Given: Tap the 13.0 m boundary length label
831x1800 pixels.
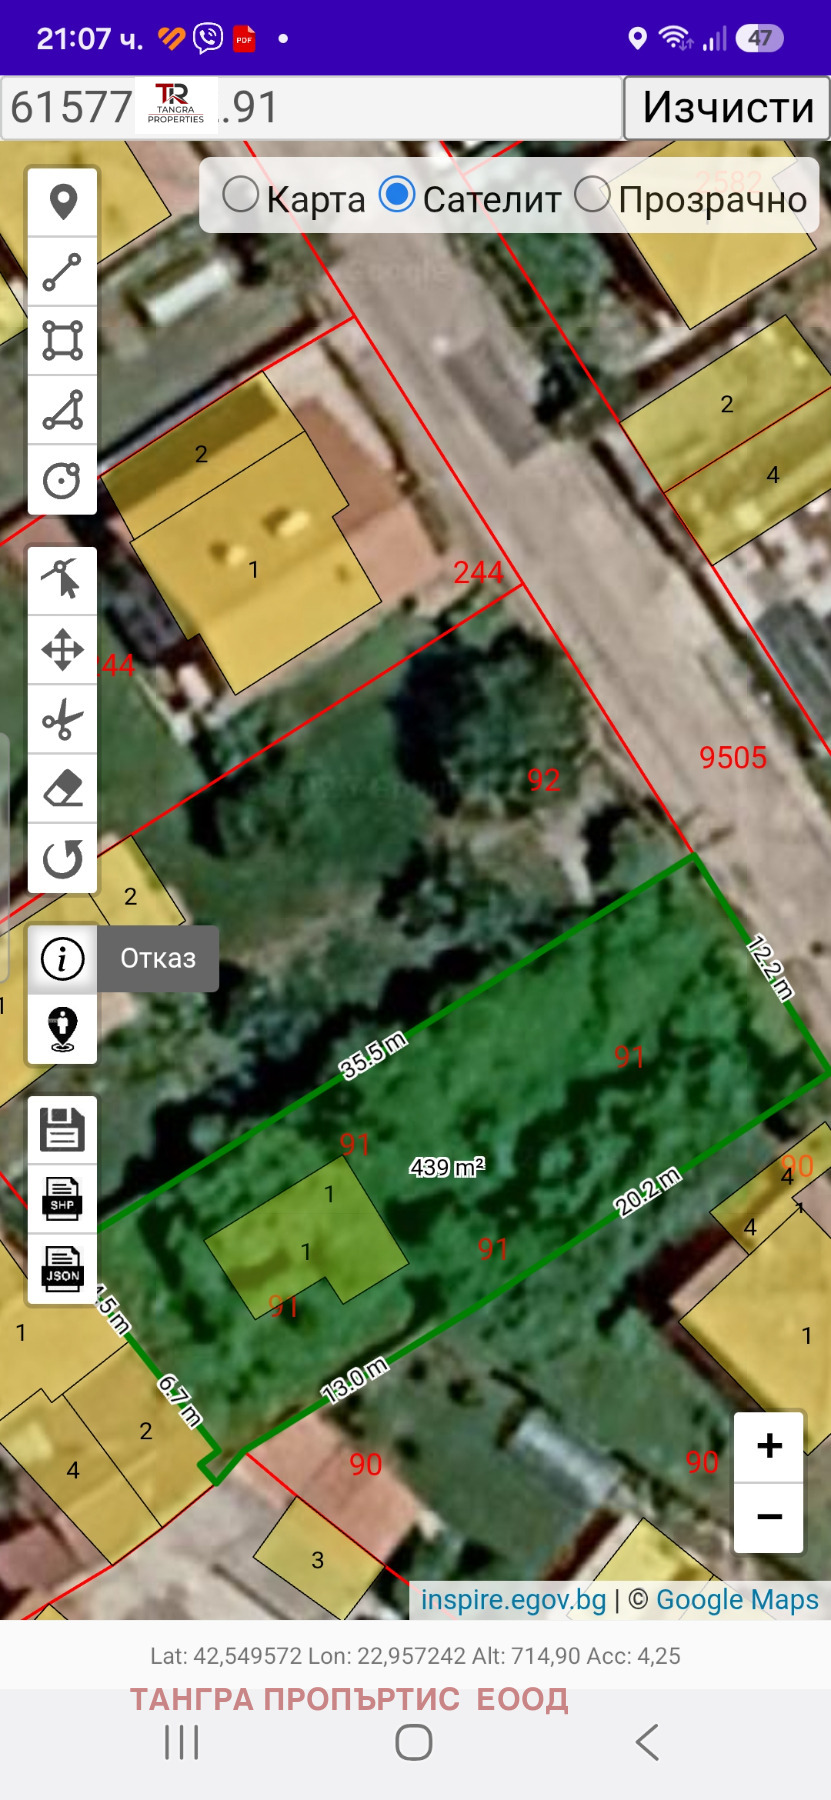Looking at the screenshot, I should [355, 1380].
